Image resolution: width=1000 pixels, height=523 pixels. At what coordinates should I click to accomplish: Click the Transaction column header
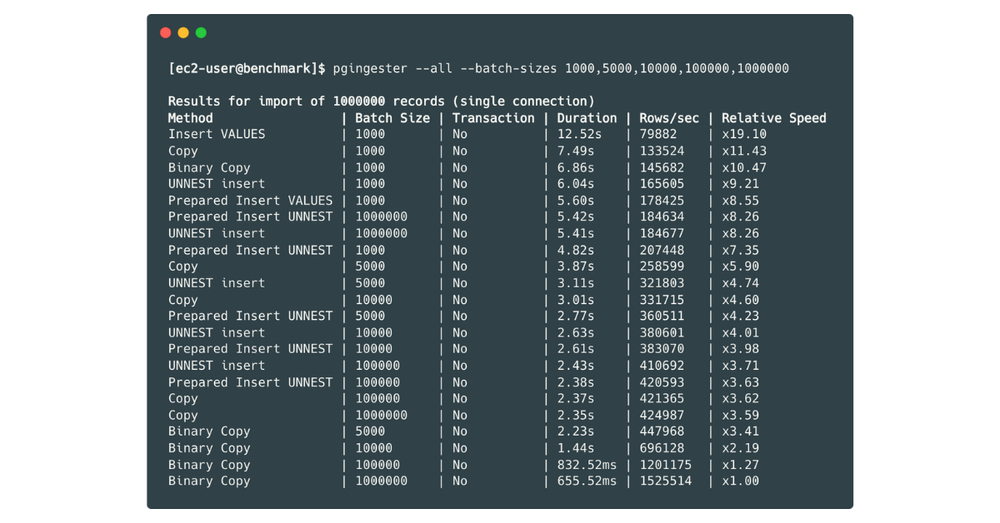[x=493, y=118]
